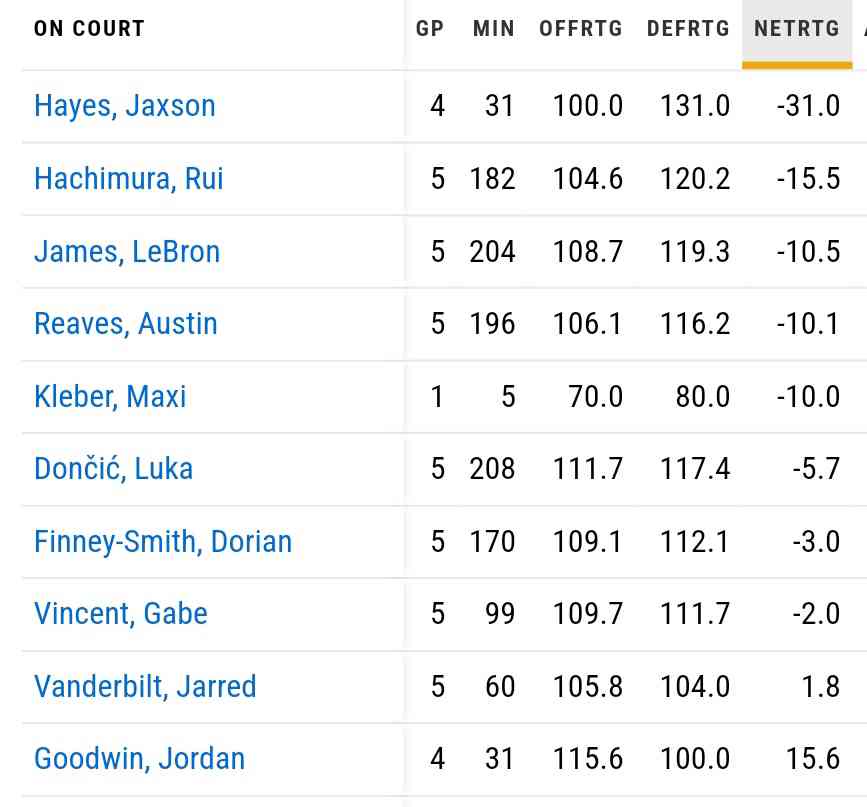Select Maxi Kleber player link

pos(110,397)
